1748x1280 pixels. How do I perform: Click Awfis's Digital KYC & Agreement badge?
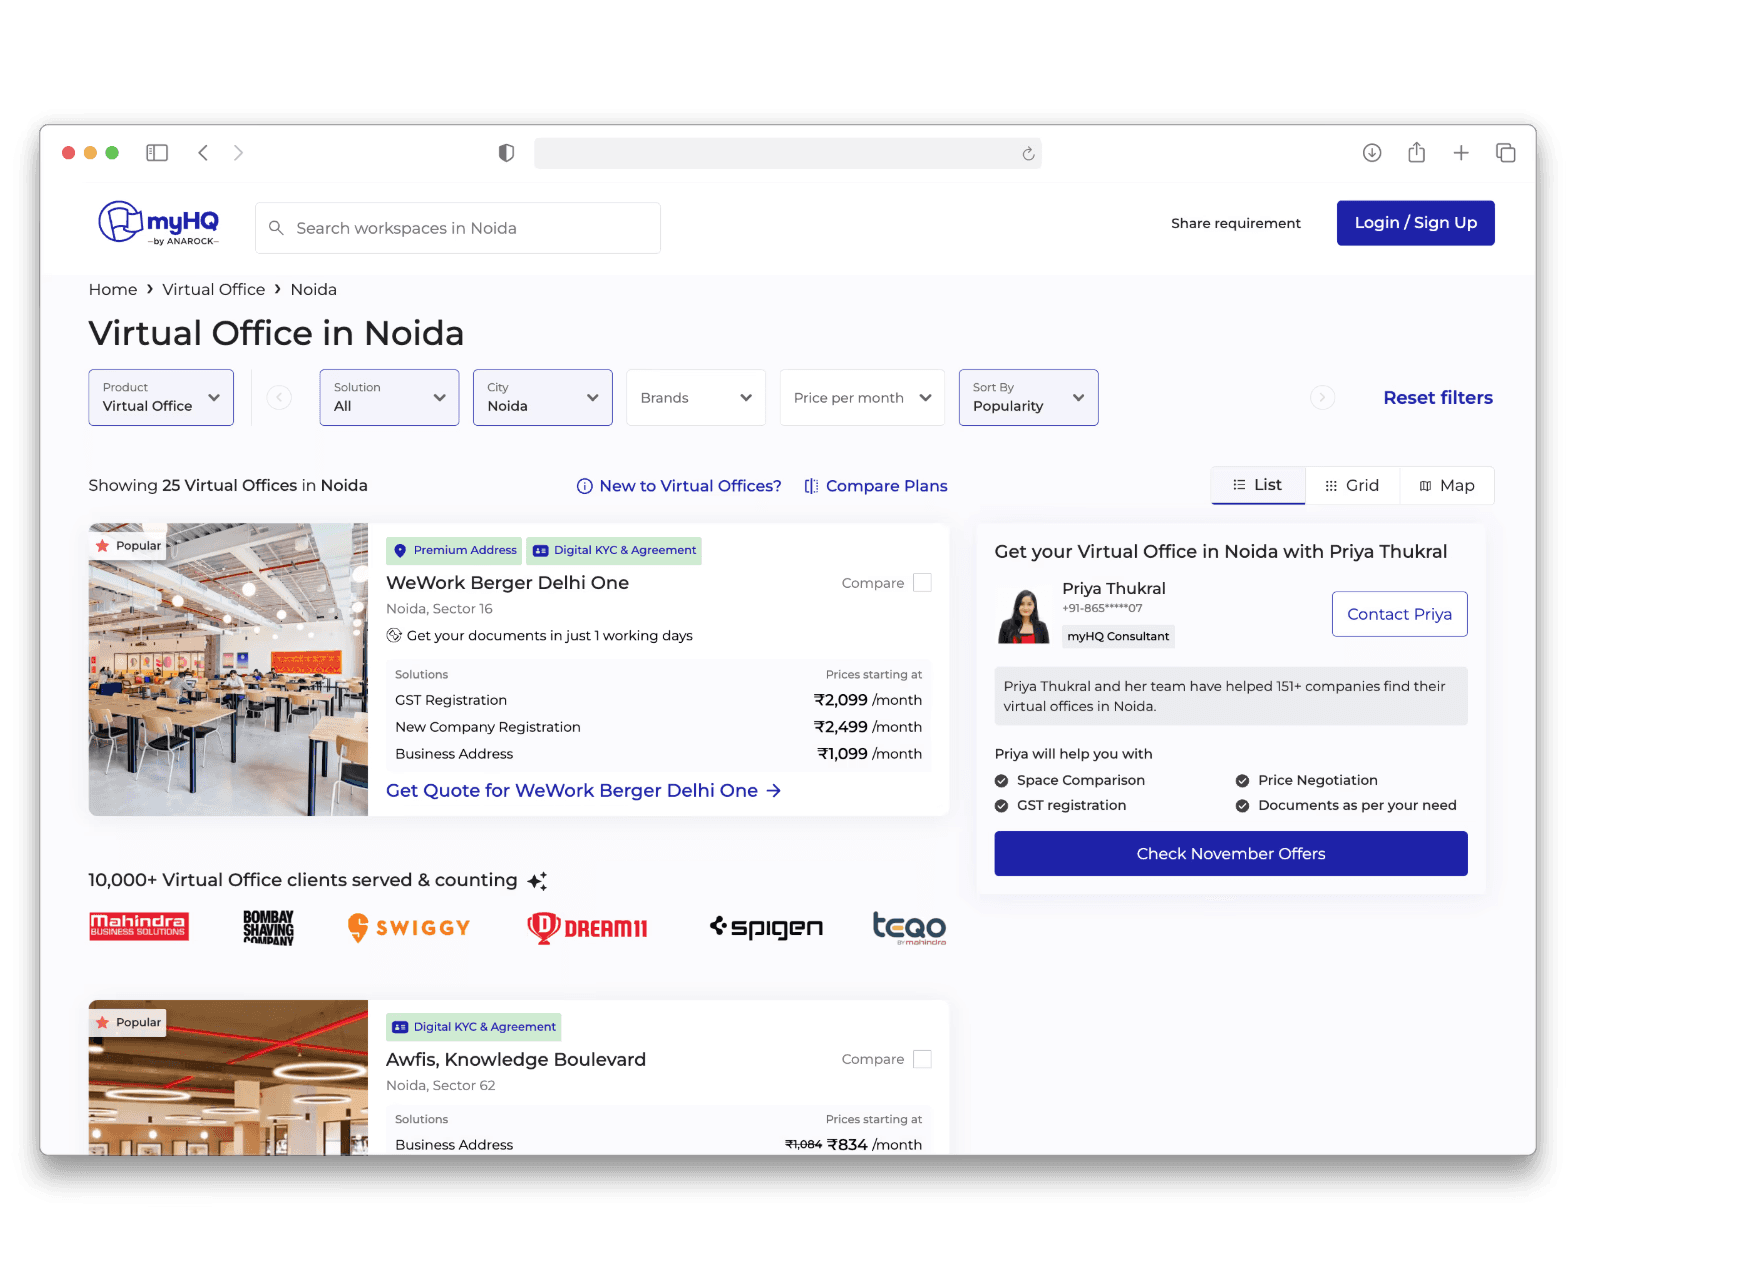point(474,1027)
